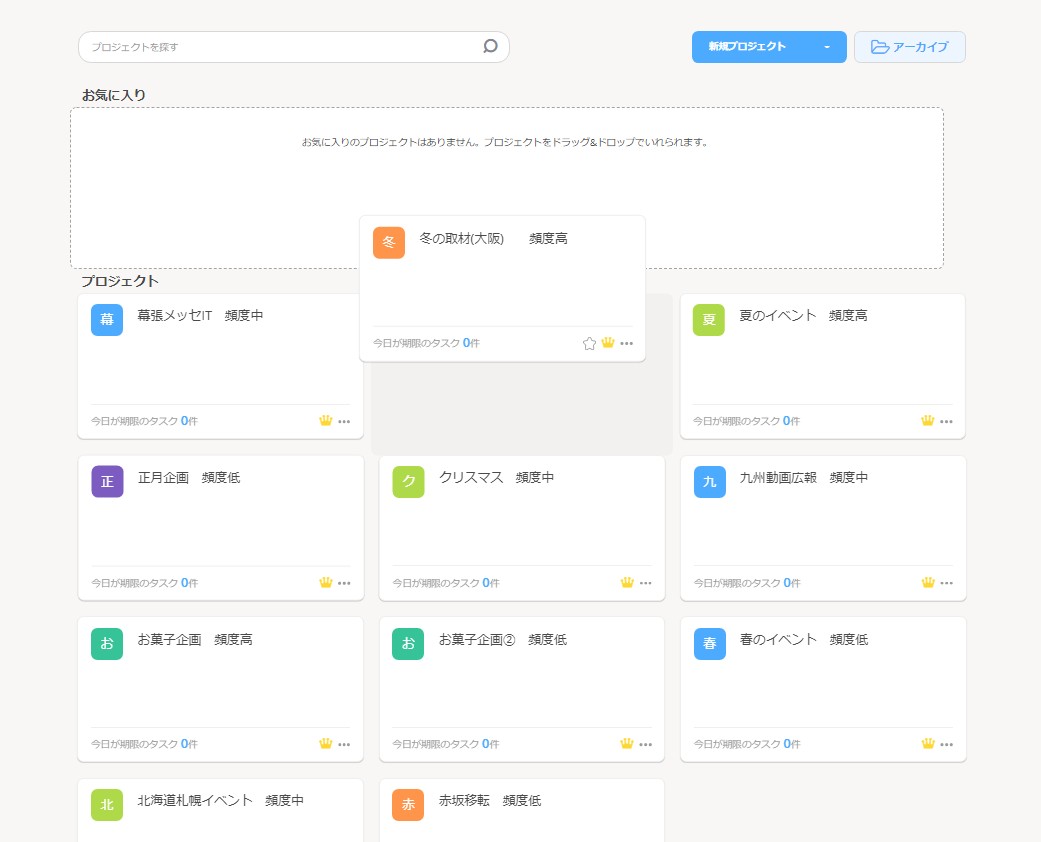
Task: Click the green 夏 project color icon
Action: click(x=709, y=320)
